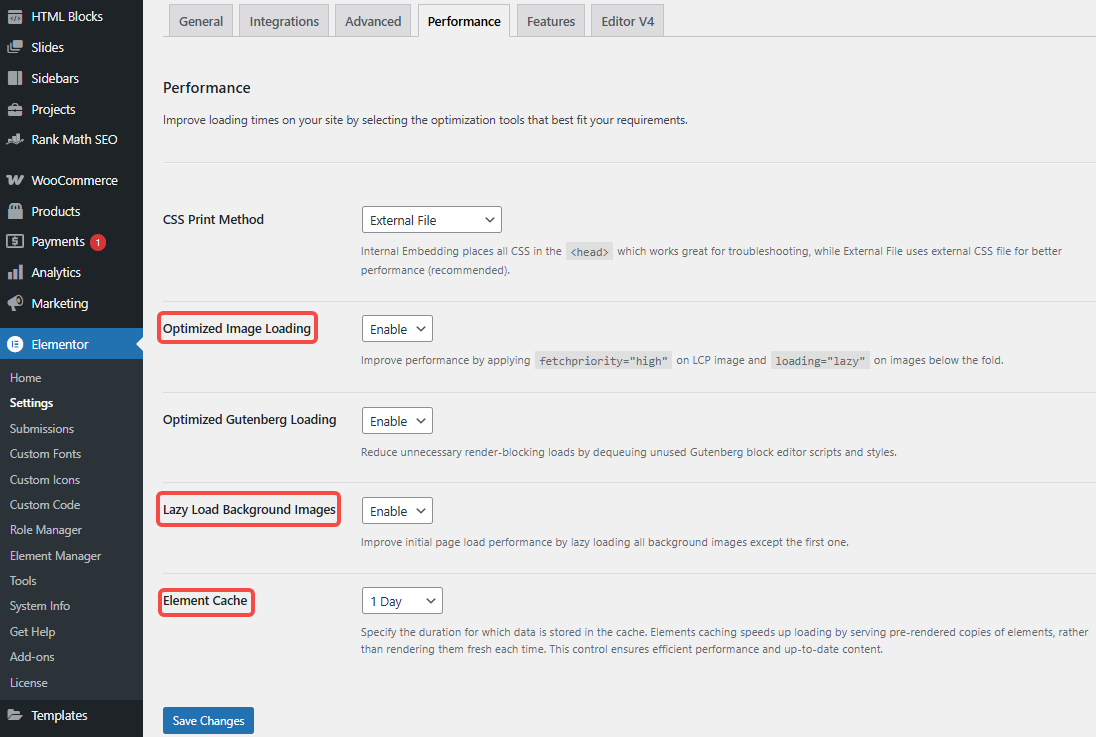Click the Sidebars menu icon
Image resolution: width=1096 pixels, height=737 pixels.
coord(15,78)
